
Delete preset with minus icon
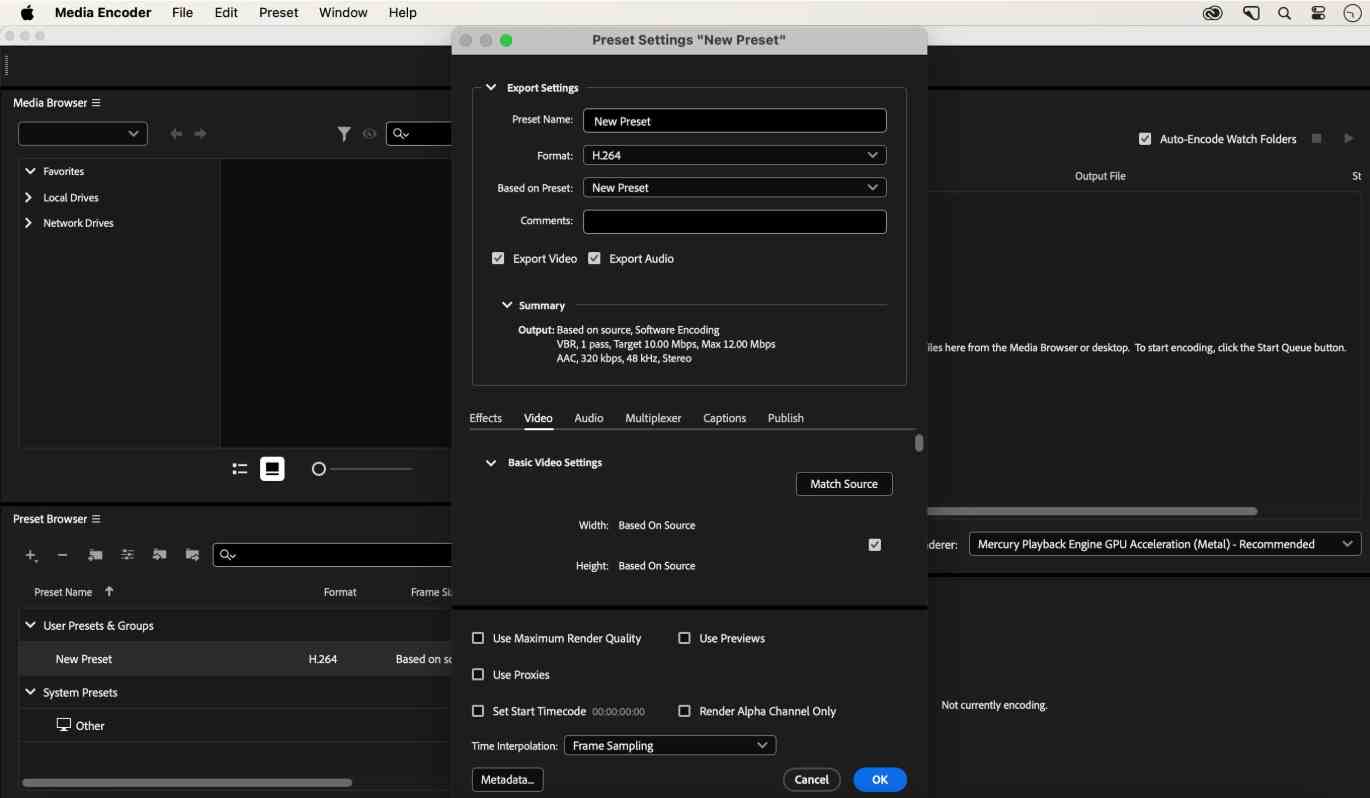(x=62, y=555)
